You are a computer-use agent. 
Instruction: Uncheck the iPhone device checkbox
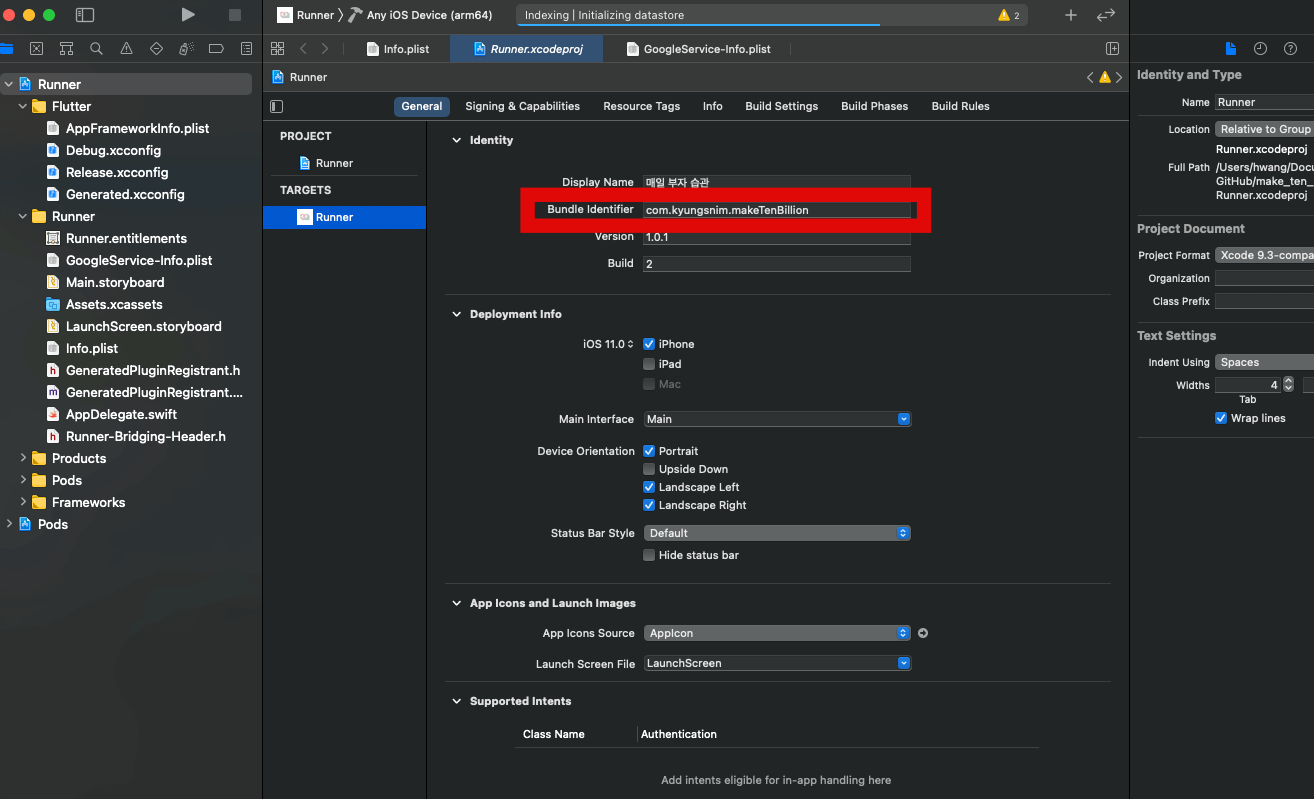click(x=649, y=344)
